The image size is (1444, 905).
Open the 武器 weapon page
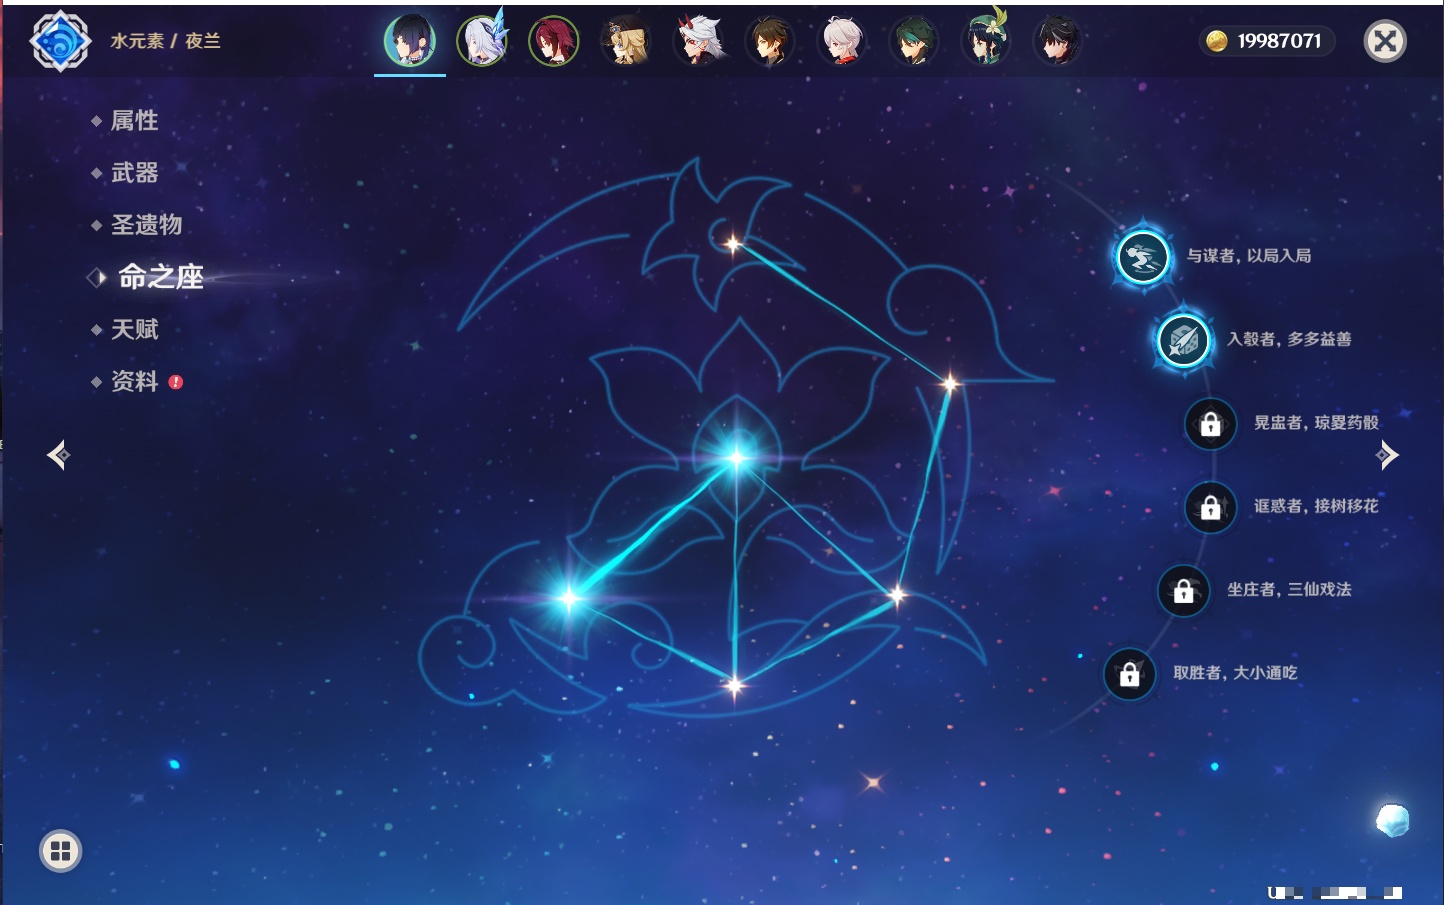[134, 173]
